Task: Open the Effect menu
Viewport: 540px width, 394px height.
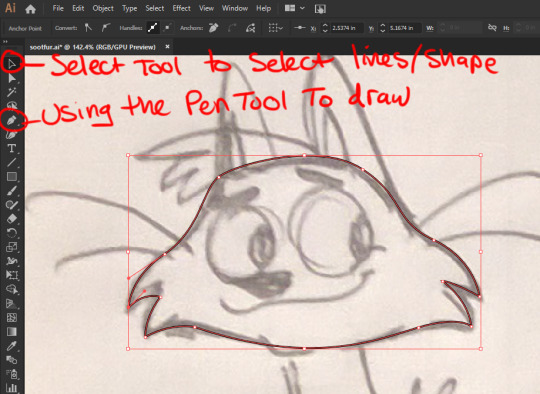Action: click(181, 8)
